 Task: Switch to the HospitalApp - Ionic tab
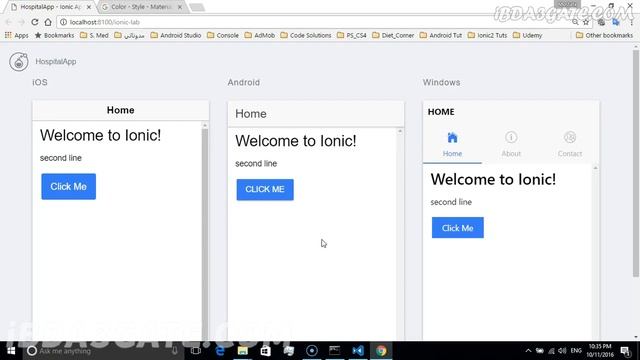(x=51, y=7)
